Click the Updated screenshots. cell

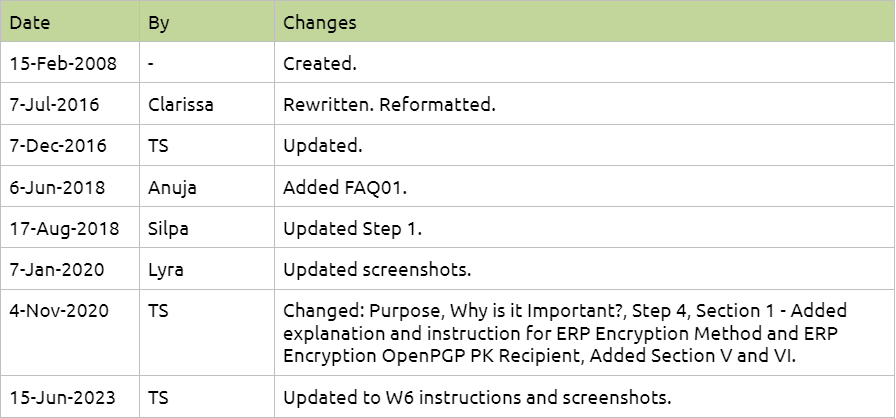(585, 269)
